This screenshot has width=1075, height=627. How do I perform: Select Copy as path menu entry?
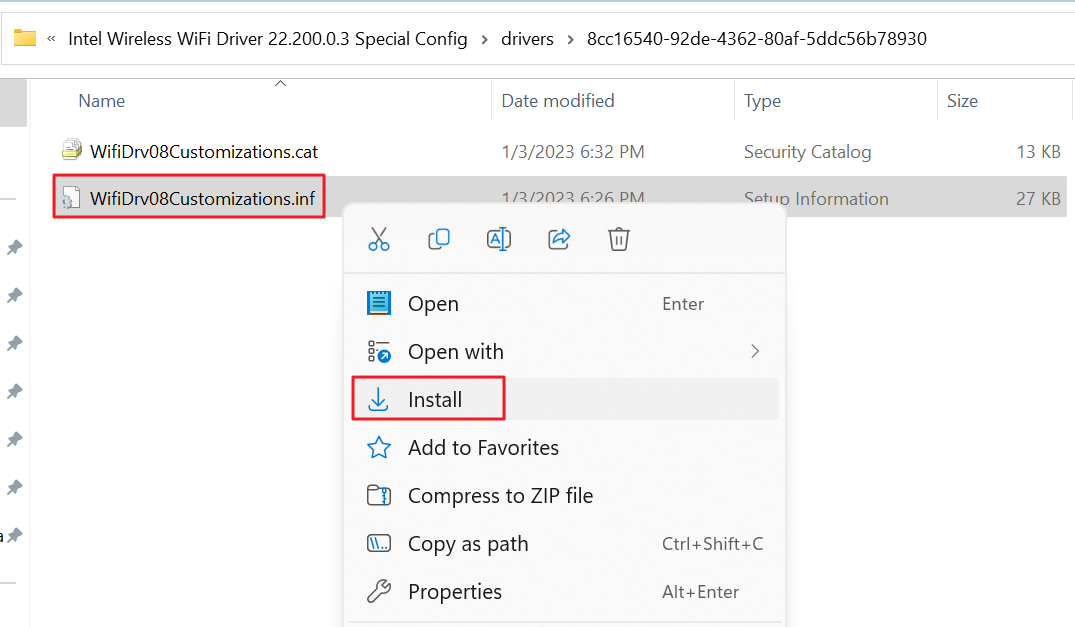click(x=468, y=544)
